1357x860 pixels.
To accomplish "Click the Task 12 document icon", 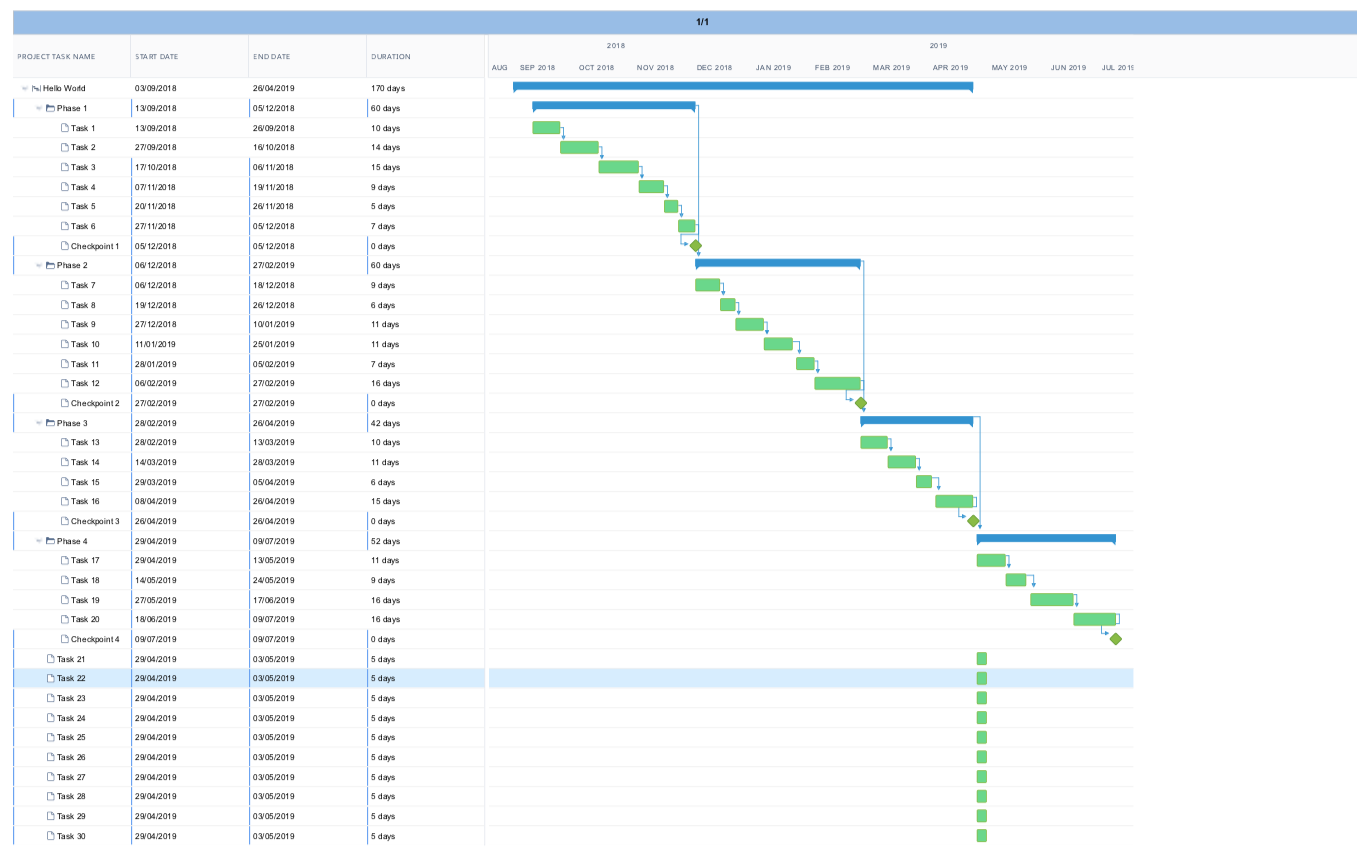I will (64, 384).
